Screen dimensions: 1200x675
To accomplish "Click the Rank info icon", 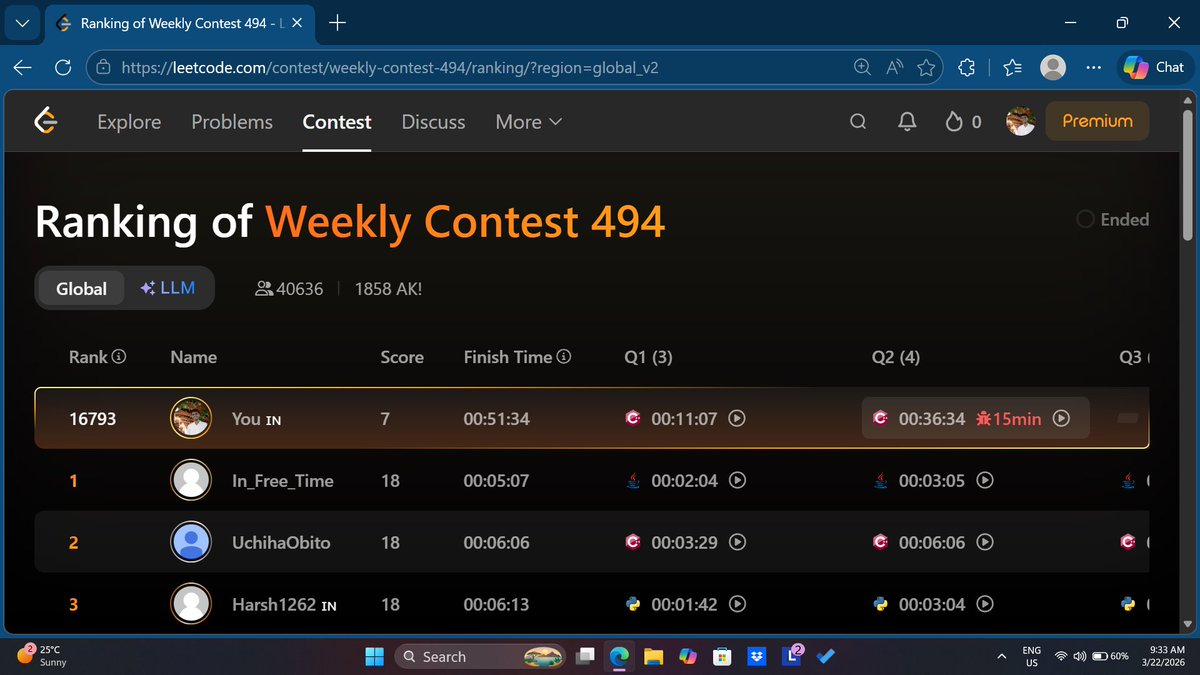I will pyautogui.click(x=119, y=357).
